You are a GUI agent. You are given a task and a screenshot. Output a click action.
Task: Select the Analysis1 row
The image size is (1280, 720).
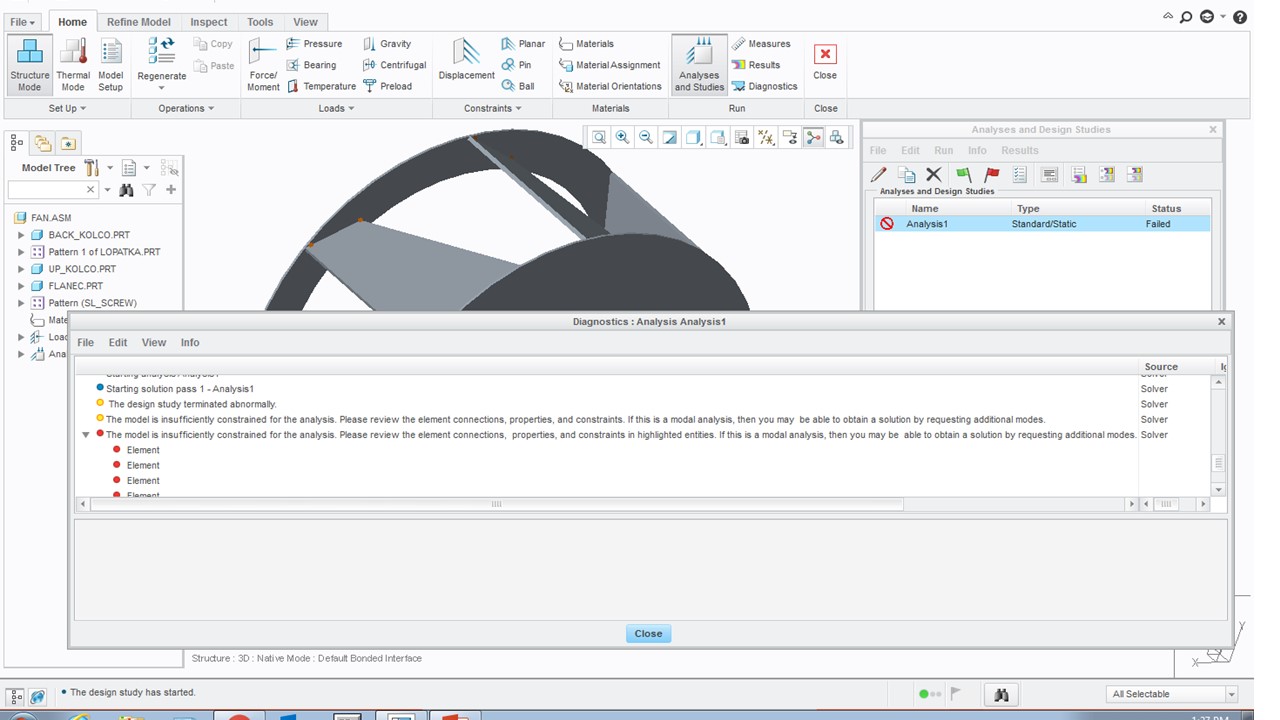click(1042, 224)
